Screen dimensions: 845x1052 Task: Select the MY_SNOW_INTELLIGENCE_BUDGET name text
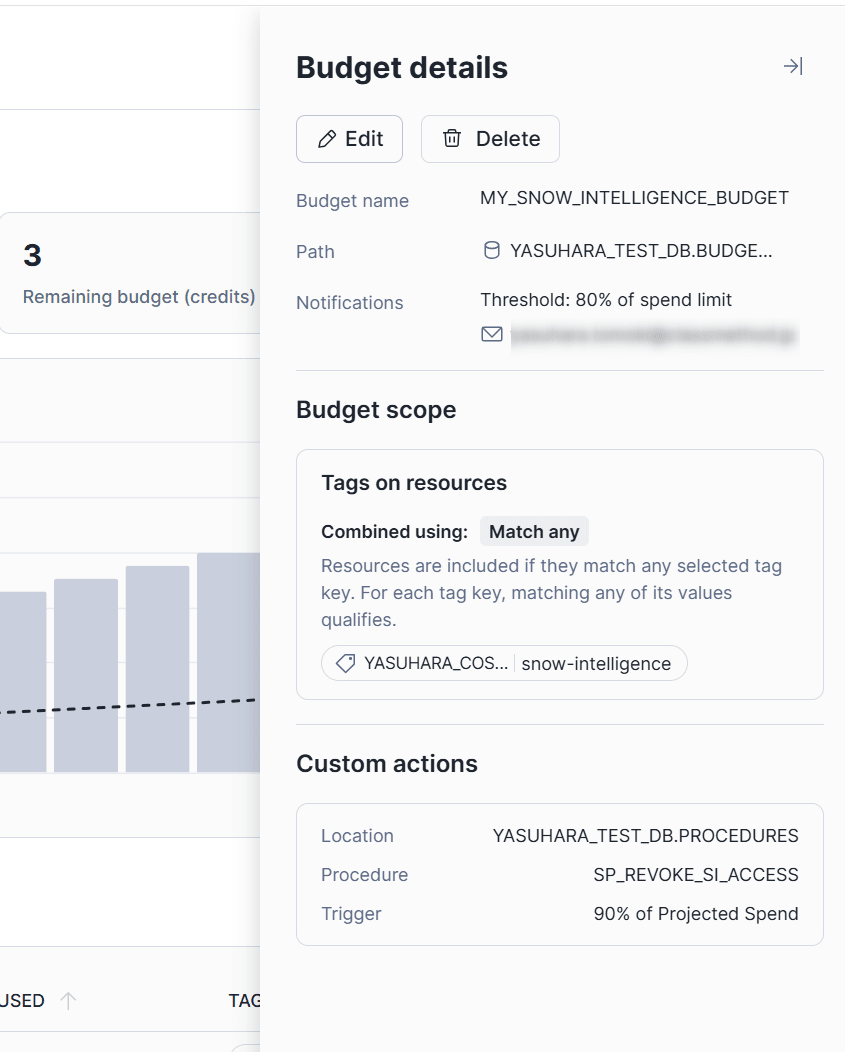[634, 198]
